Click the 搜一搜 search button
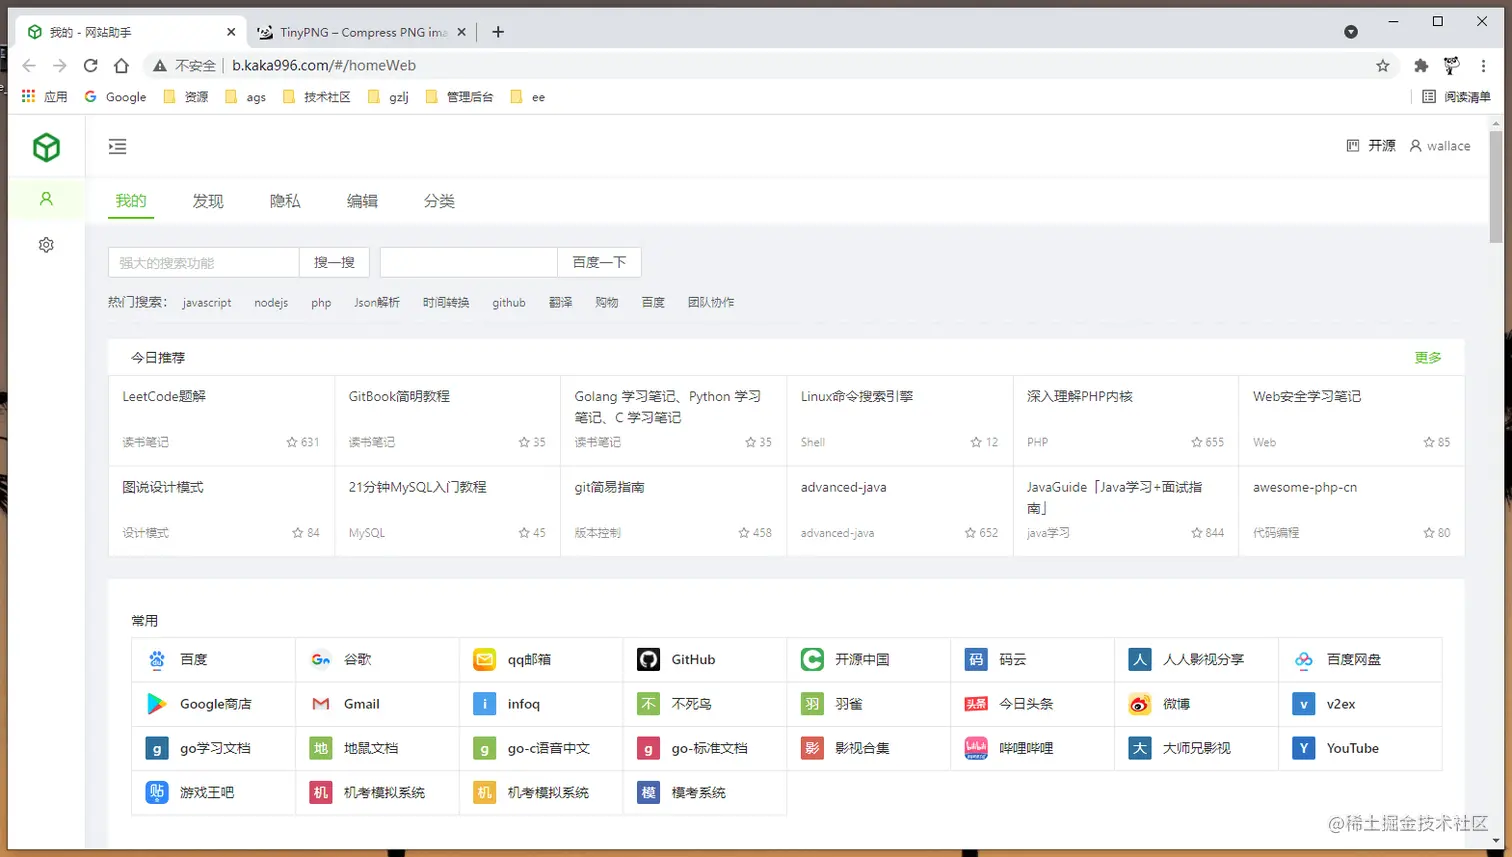Screen dimensions: 1512x857 [x=334, y=262]
